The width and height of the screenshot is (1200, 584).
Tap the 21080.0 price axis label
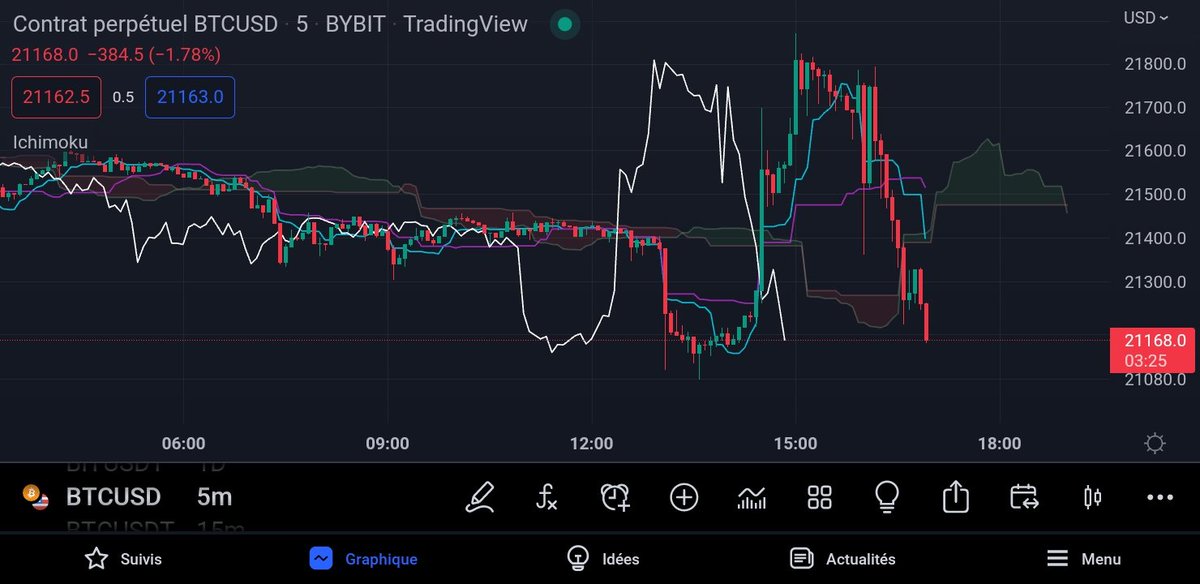tap(1153, 379)
